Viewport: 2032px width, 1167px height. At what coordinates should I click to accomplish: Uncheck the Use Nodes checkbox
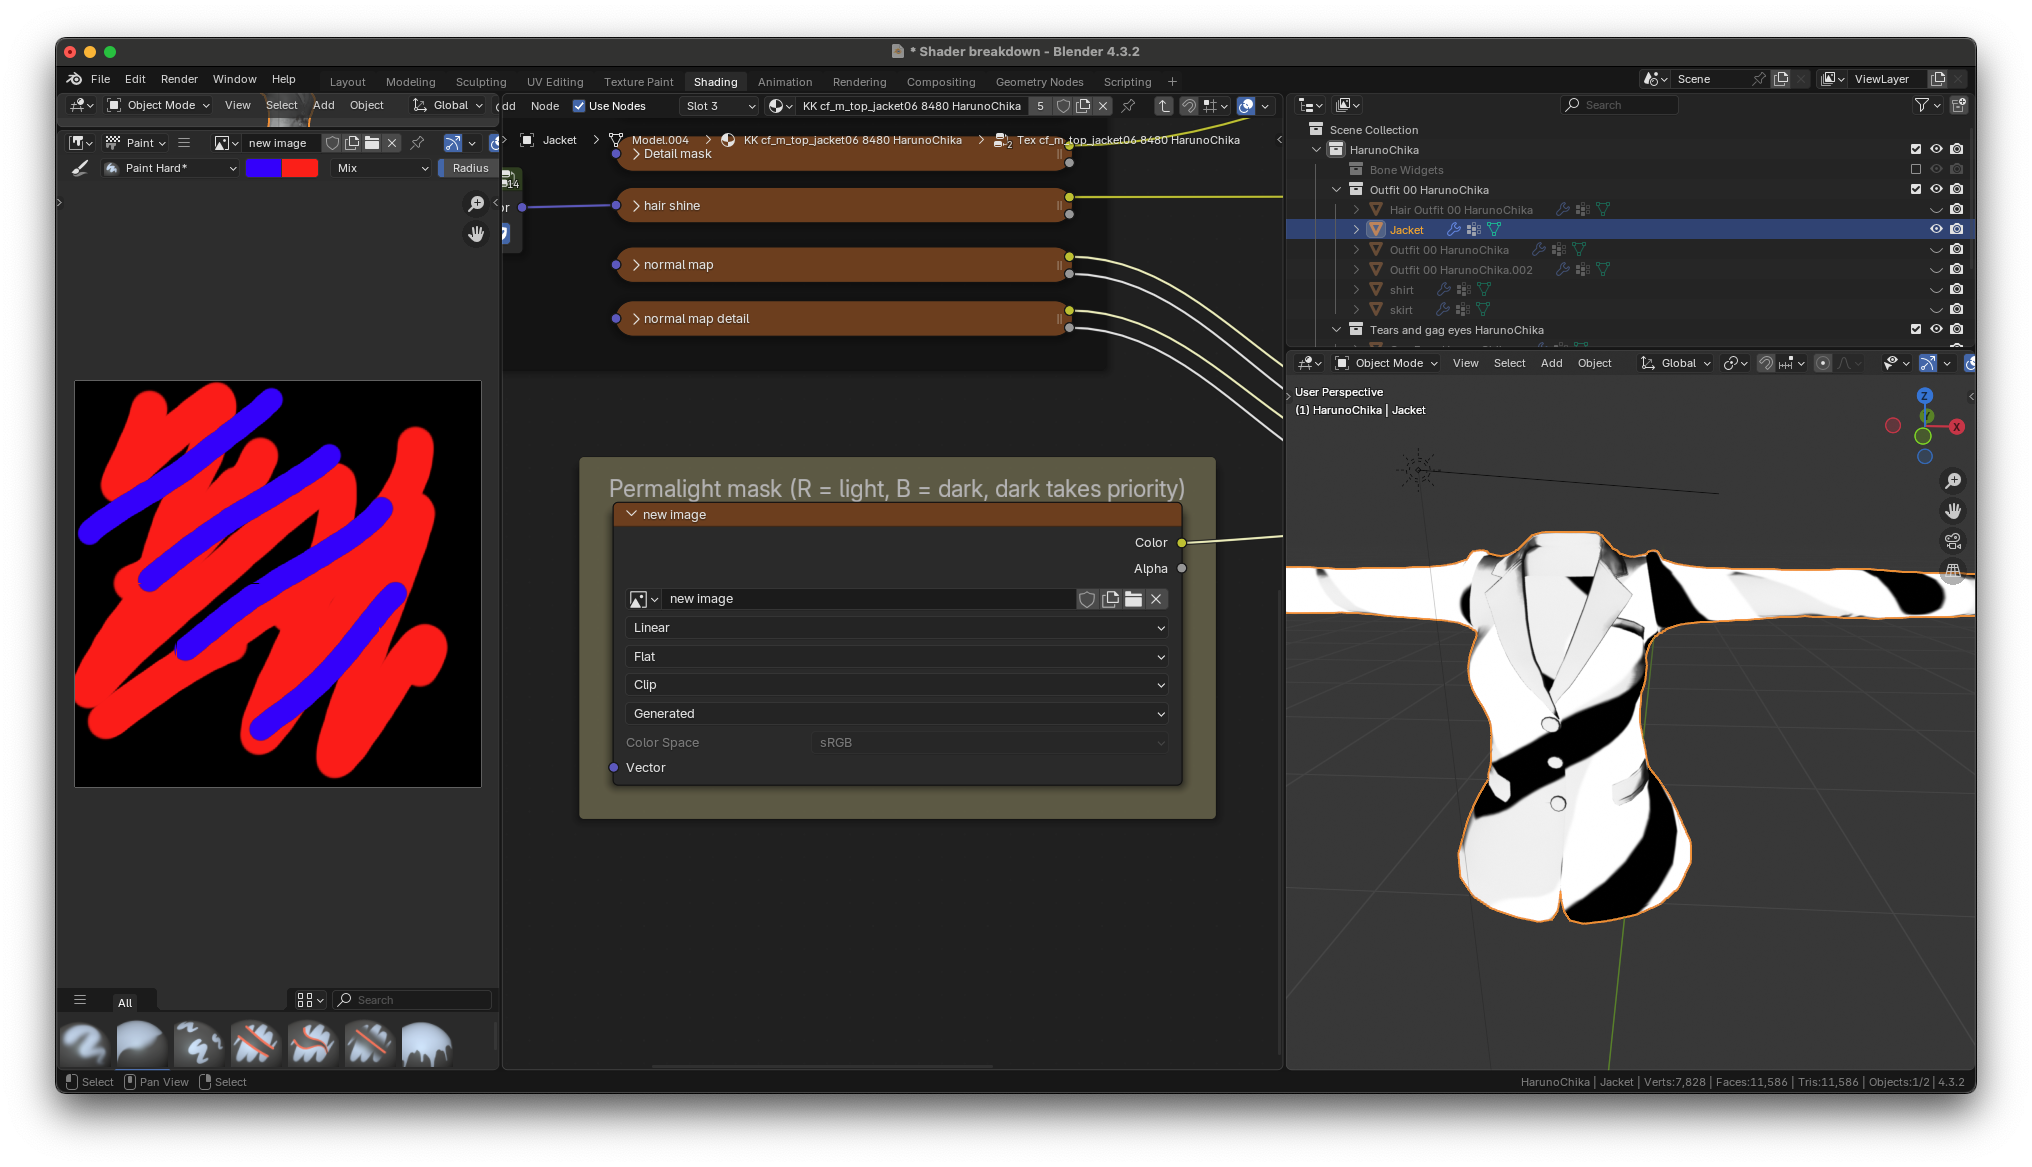(x=579, y=106)
